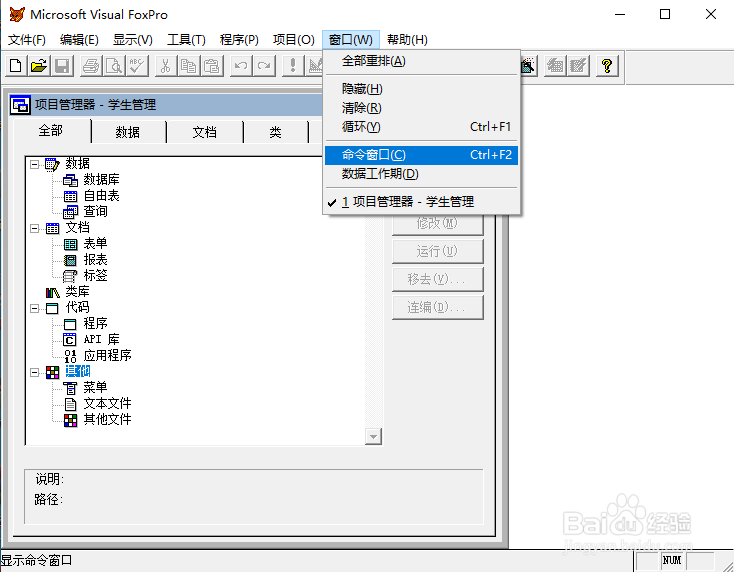Open the 文件(F) menu
Screen dimensions: 734x572
(27, 40)
